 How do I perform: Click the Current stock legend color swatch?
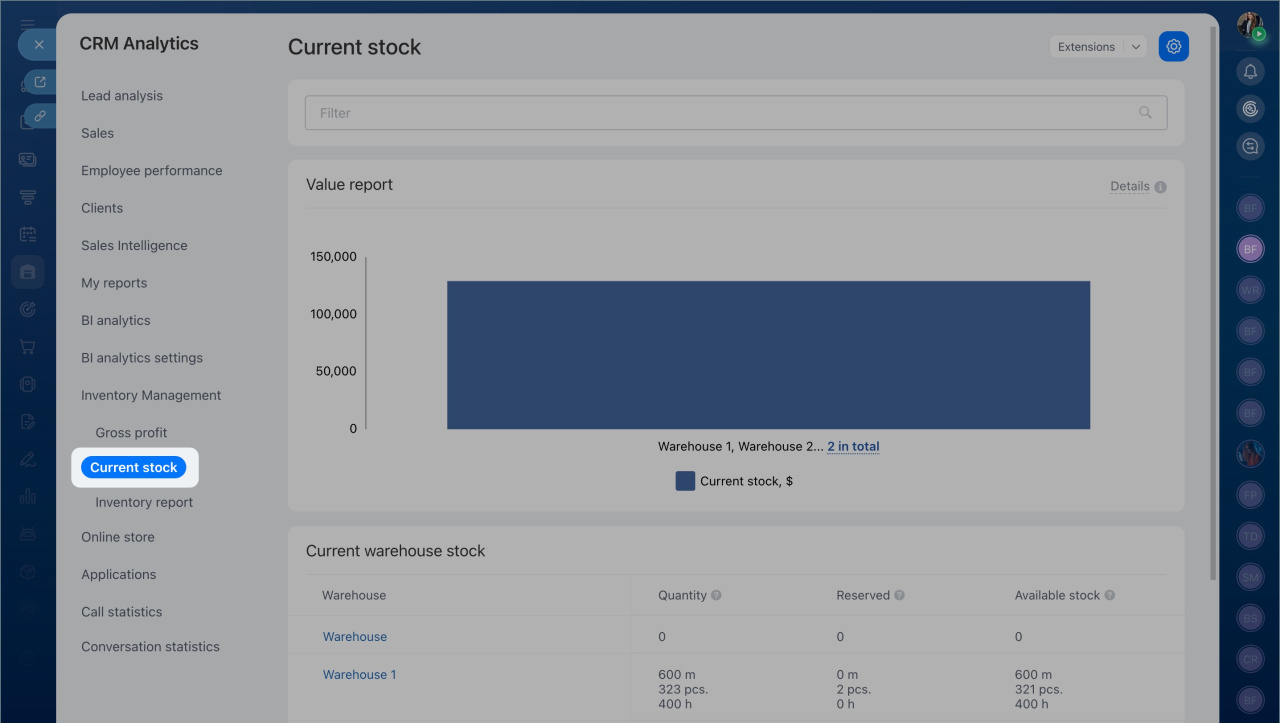tap(685, 481)
